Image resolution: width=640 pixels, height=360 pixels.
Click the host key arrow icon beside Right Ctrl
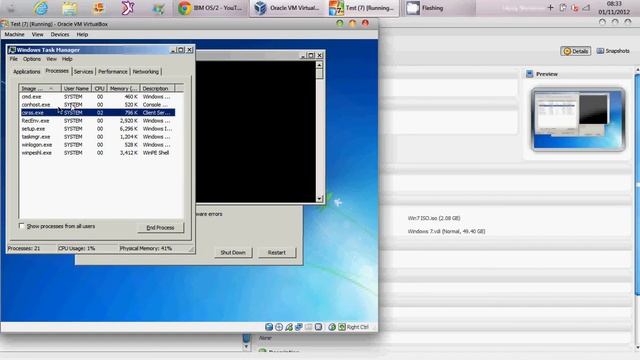(x=342, y=327)
